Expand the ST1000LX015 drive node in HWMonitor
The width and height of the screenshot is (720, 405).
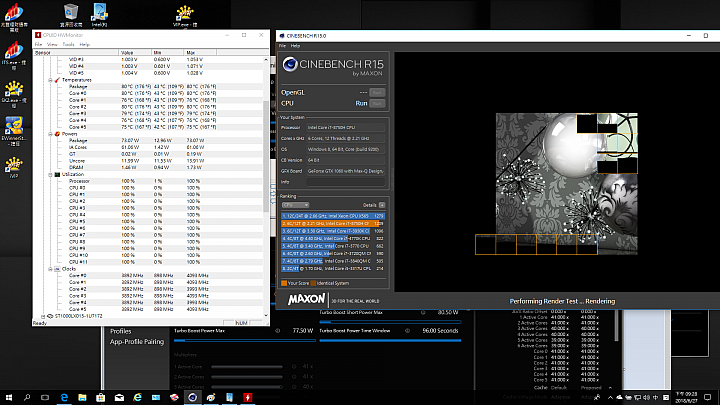coord(44,316)
